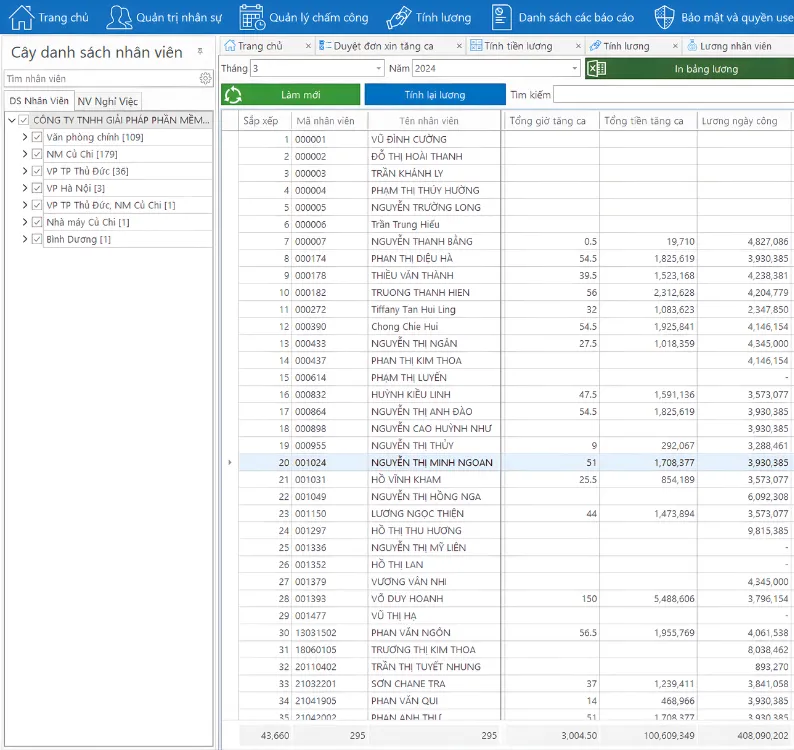This screenshot has height=750, width=794.
Task: Click the Tìm kiếm search box
Action: pyautogui.click(x=673, y=95)
